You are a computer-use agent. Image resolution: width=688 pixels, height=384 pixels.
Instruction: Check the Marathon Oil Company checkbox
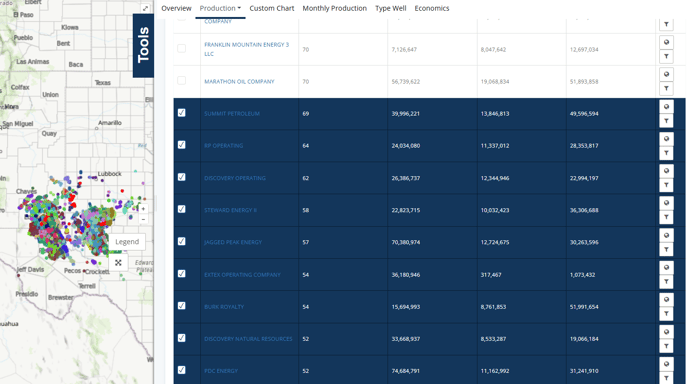point(182,81)
